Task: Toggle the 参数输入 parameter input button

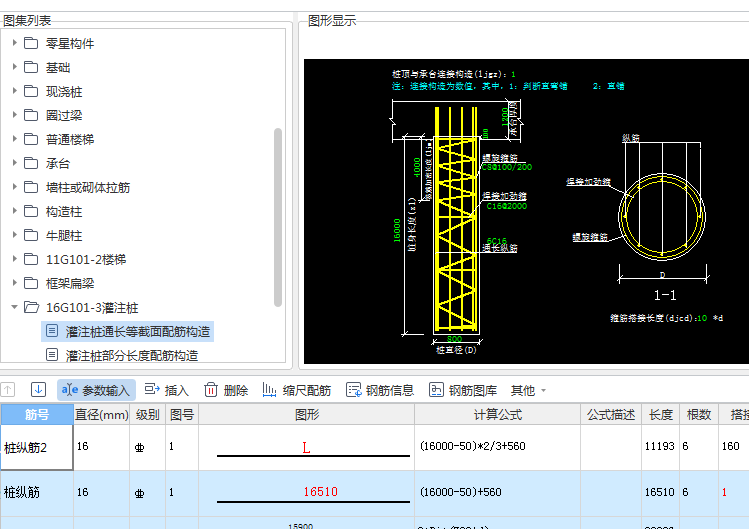Action: (96, 390)
